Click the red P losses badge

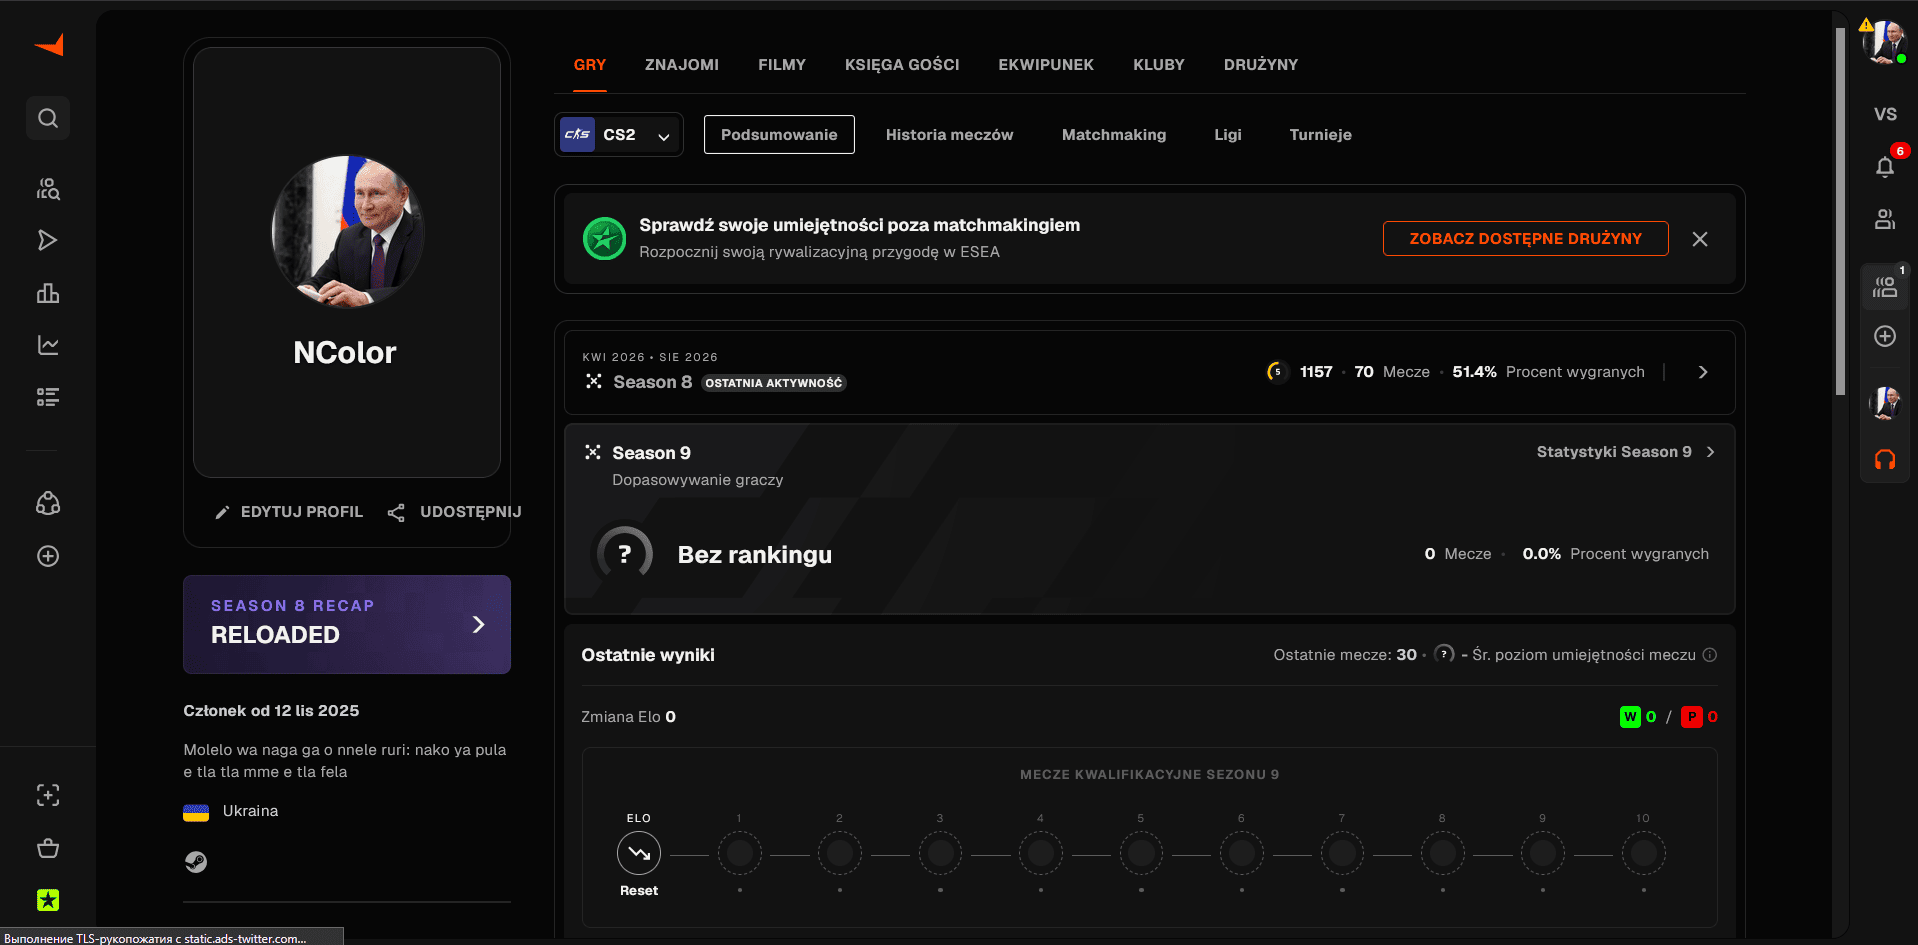click(x=1692, y=717)
